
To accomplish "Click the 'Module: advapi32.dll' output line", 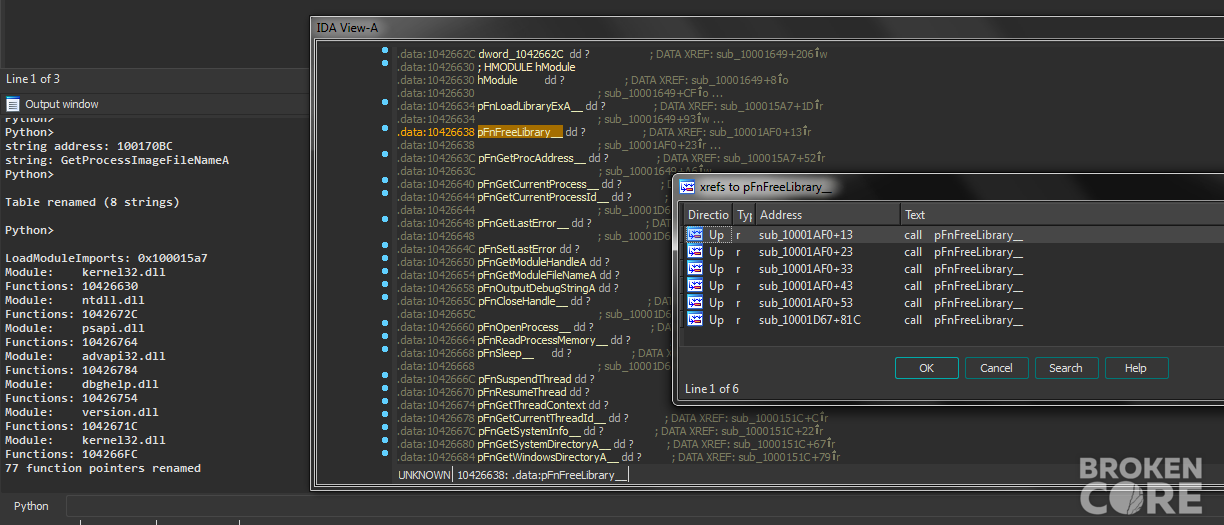I will pos(85,356).
